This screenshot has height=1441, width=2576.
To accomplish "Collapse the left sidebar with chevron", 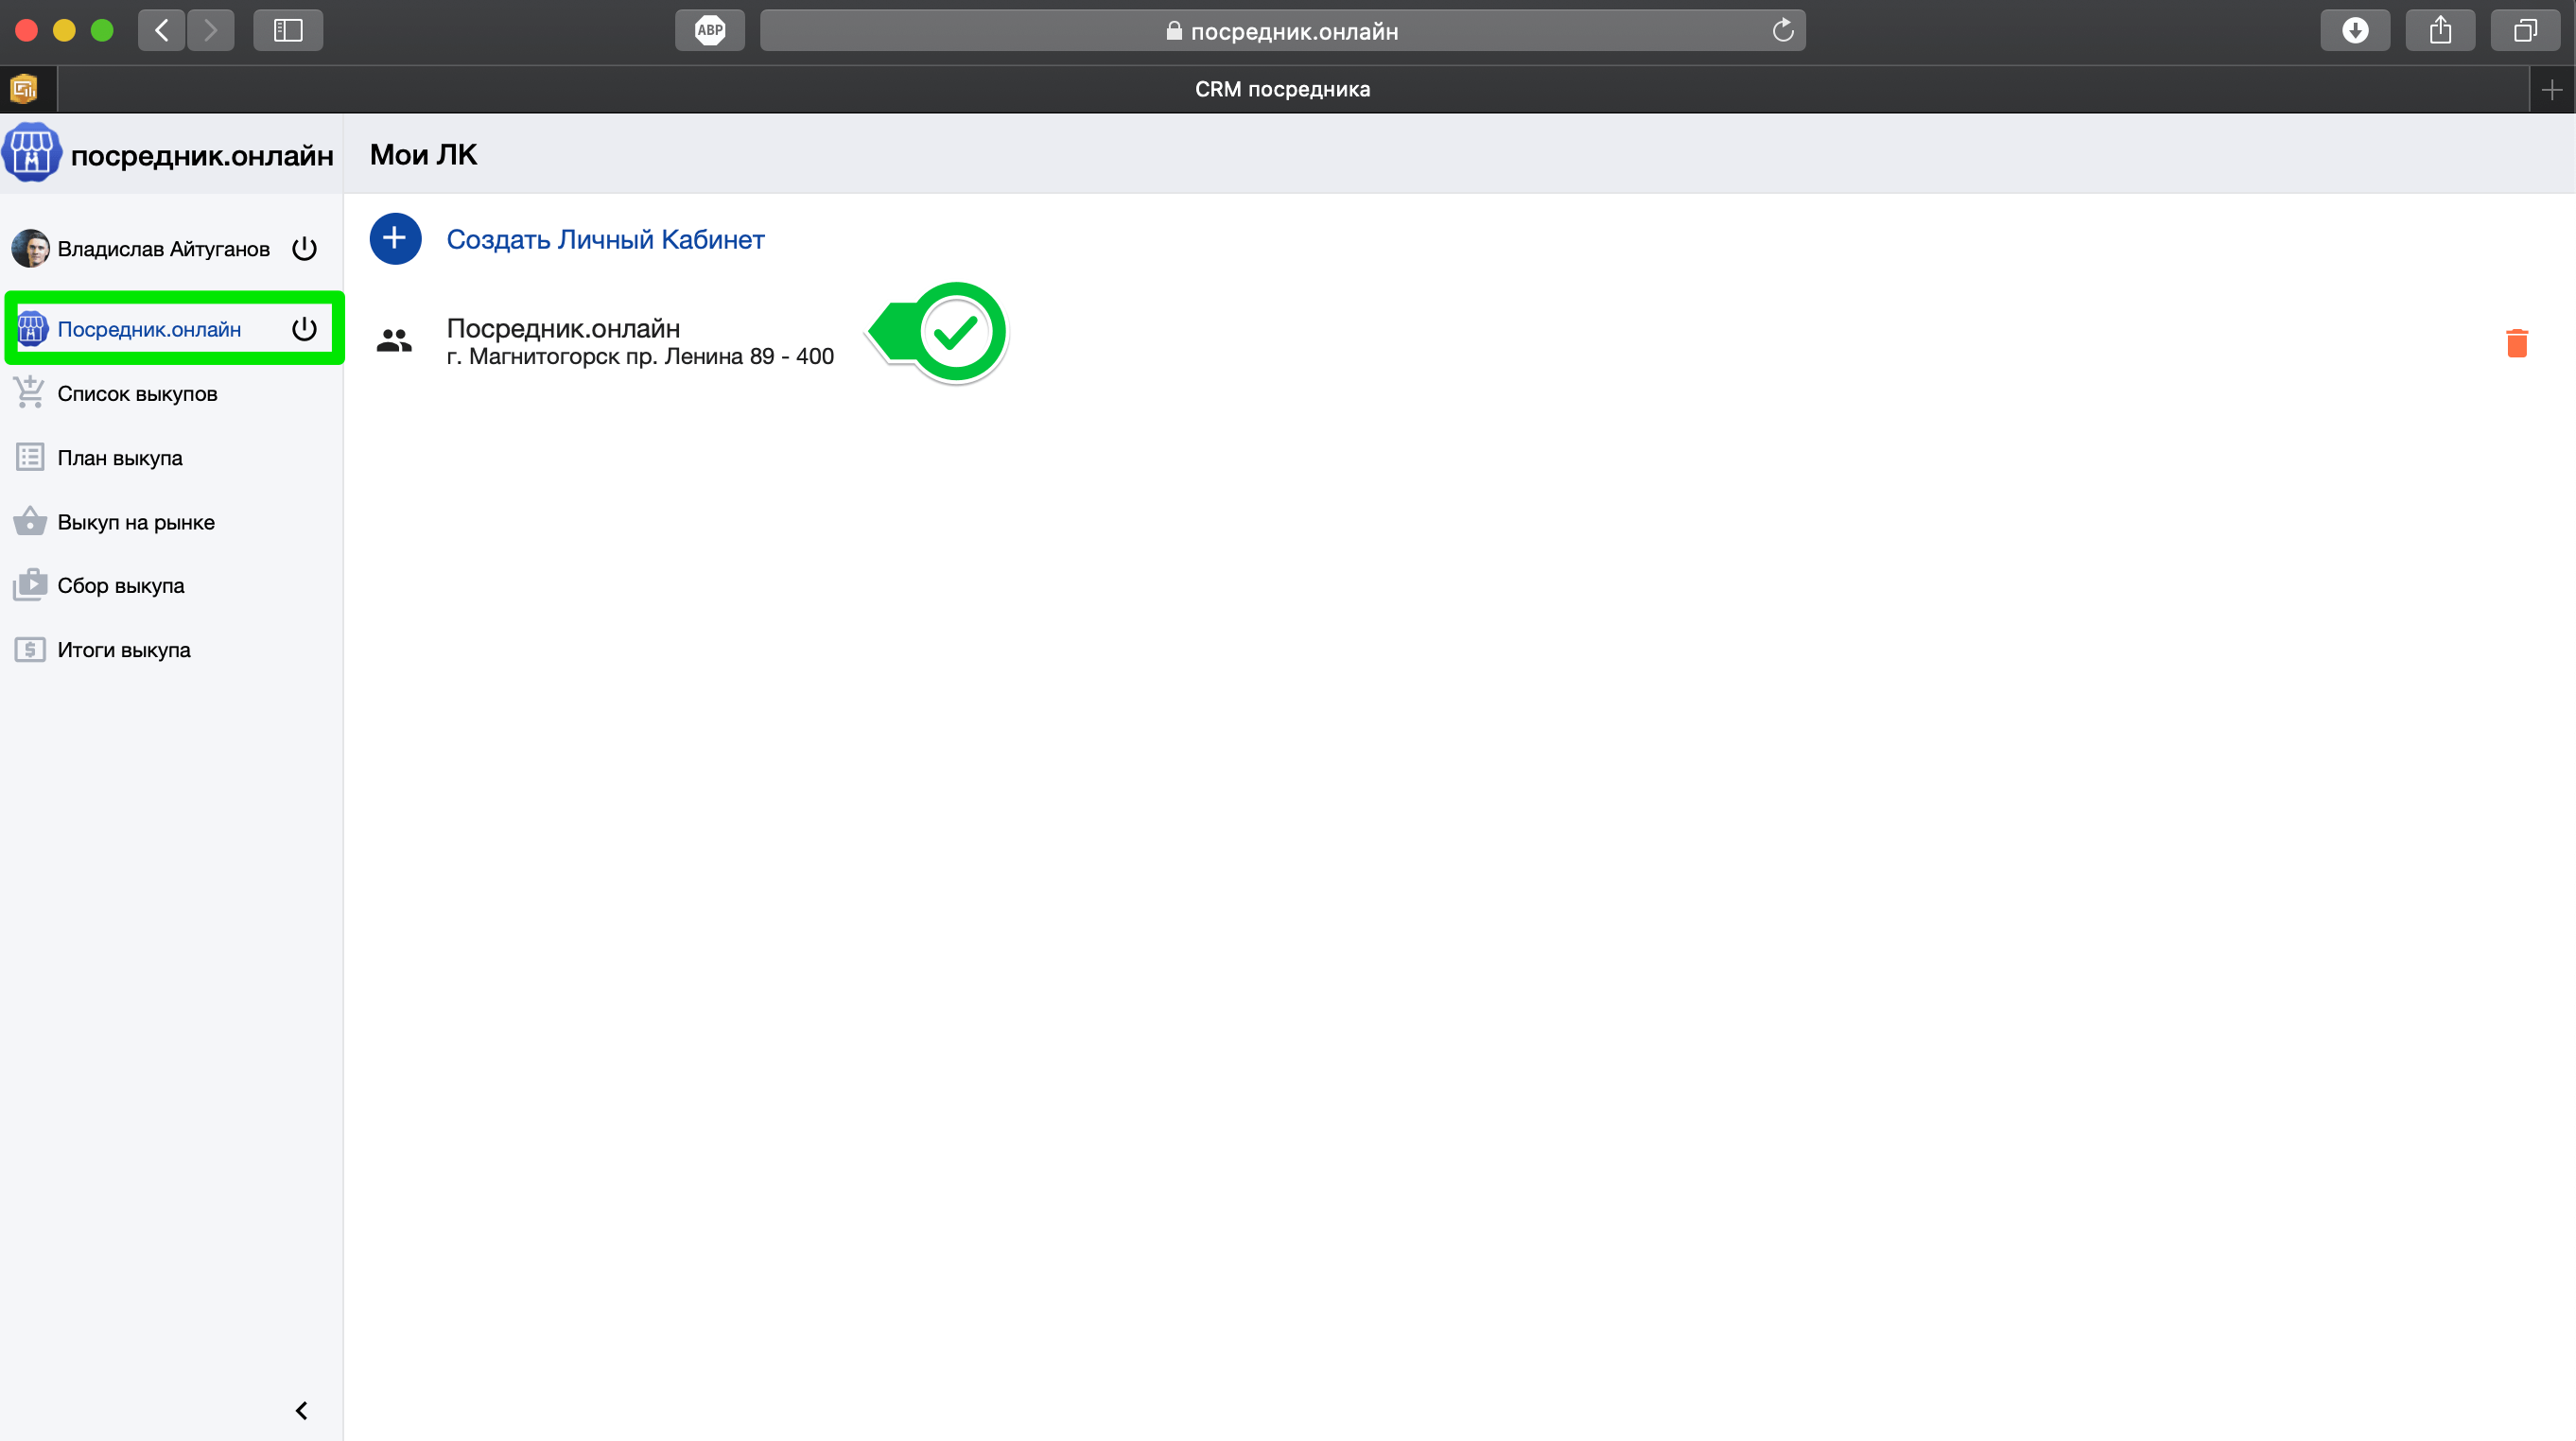I will (x=301, y=1410).
